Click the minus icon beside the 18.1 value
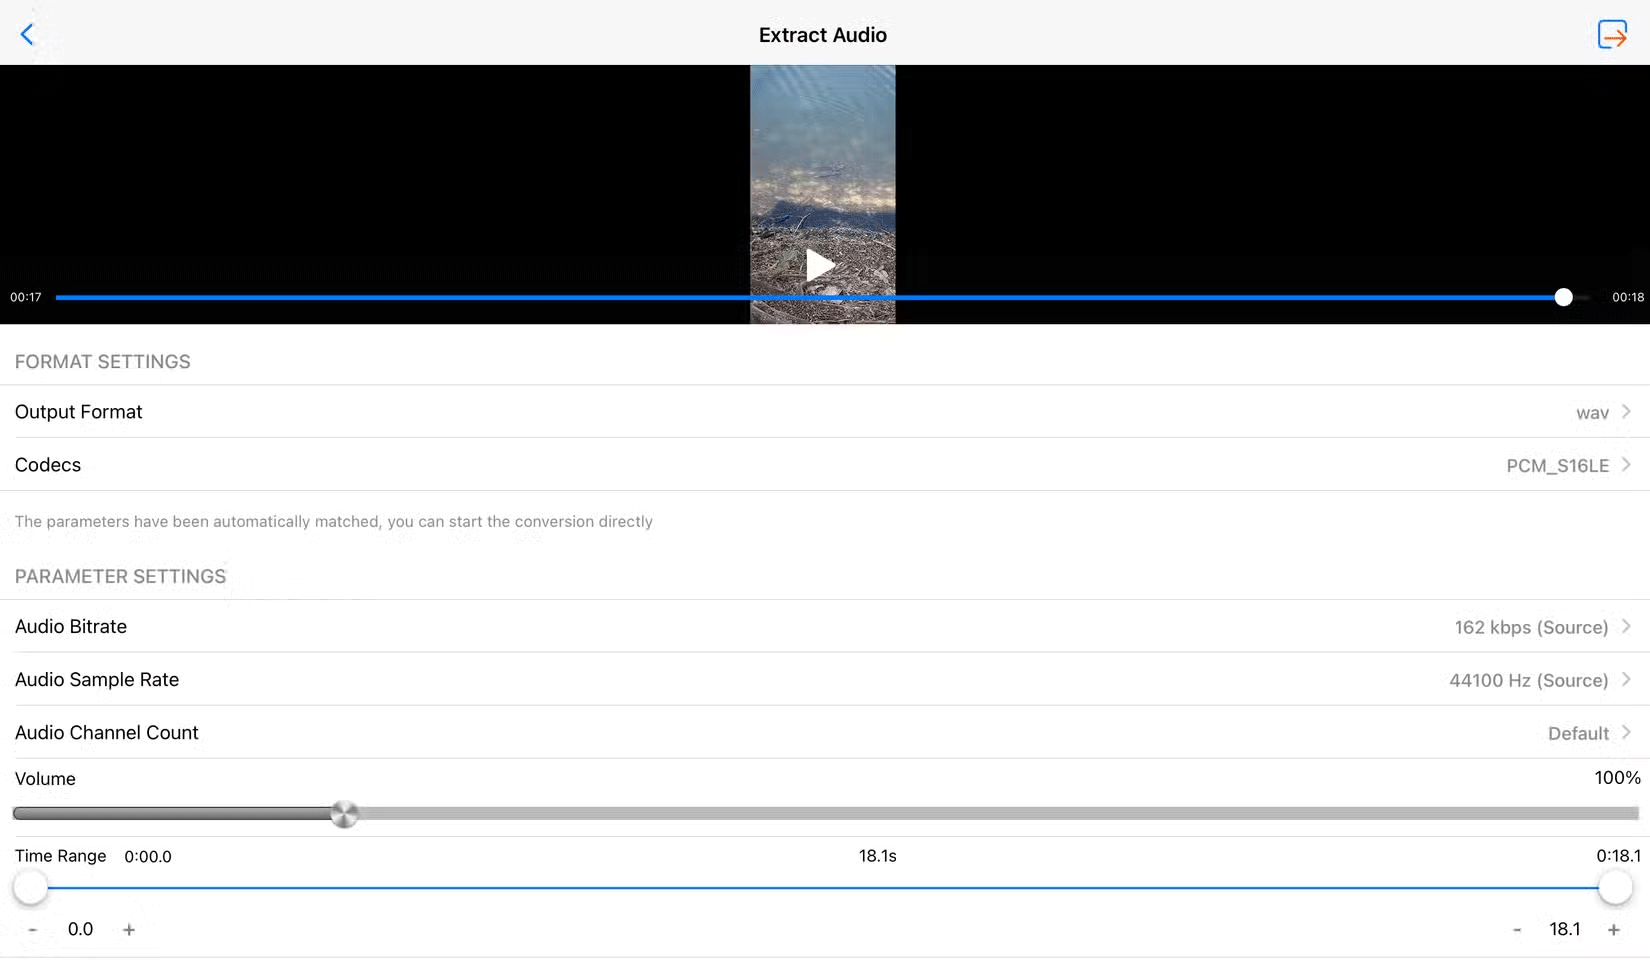 1516,929
